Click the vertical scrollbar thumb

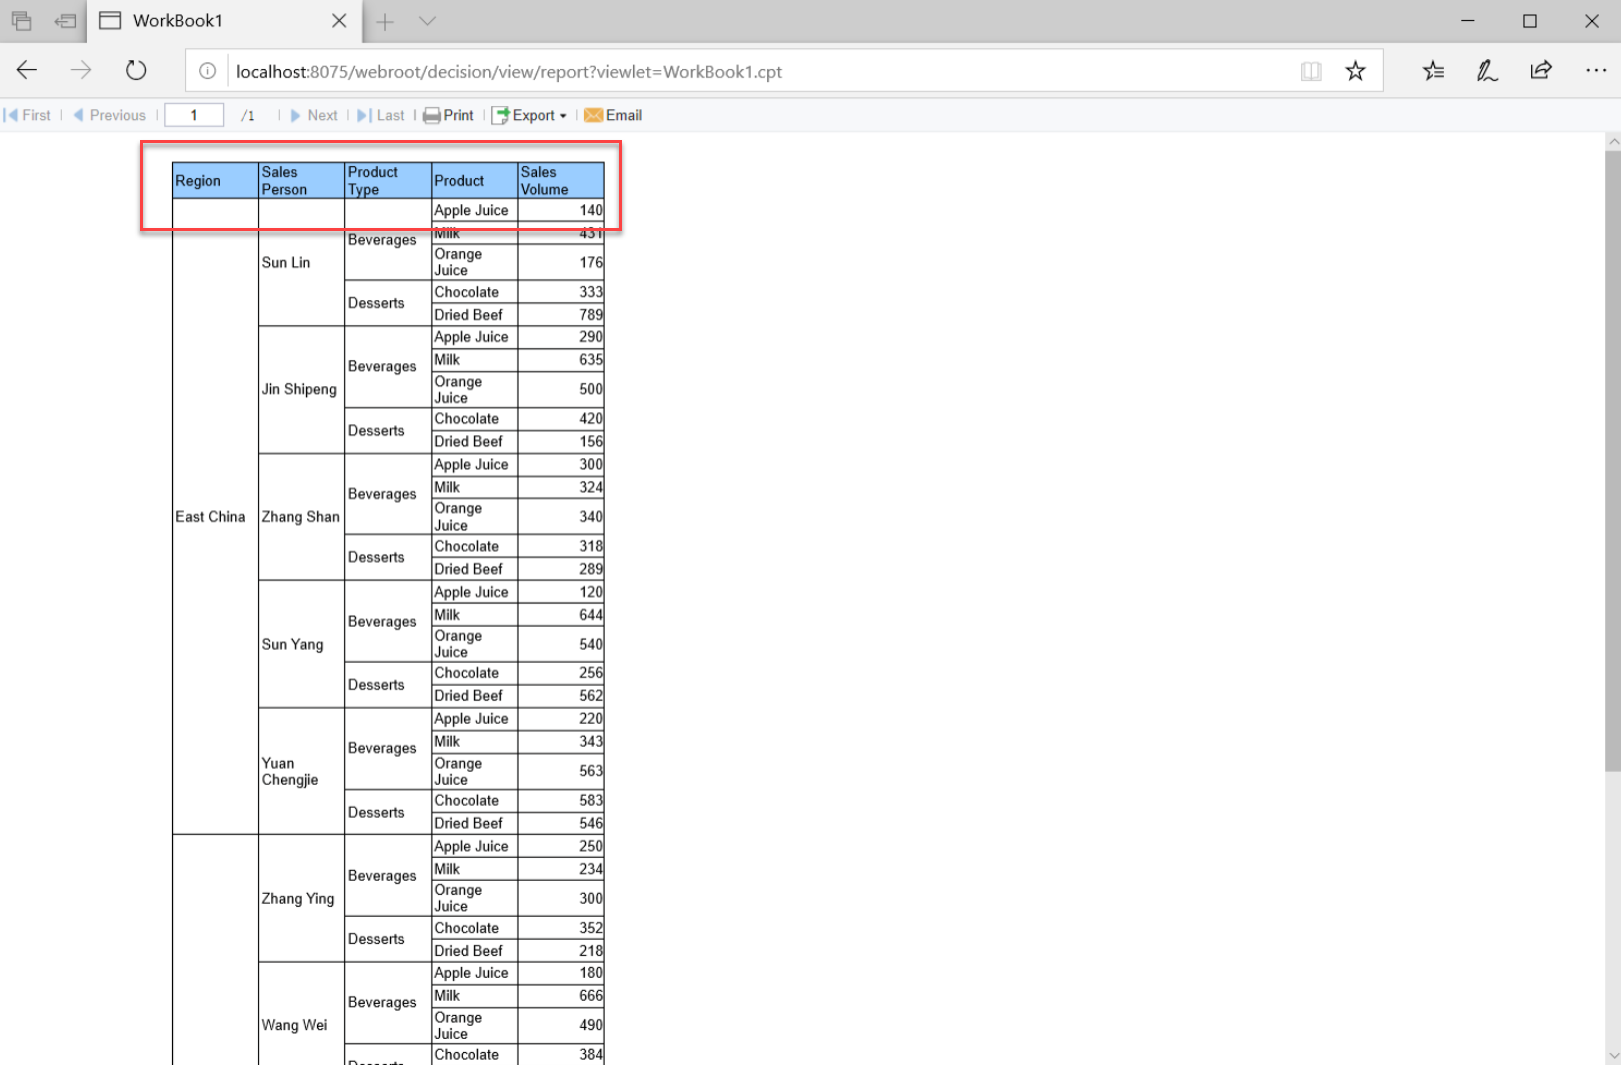point(1612,460)
